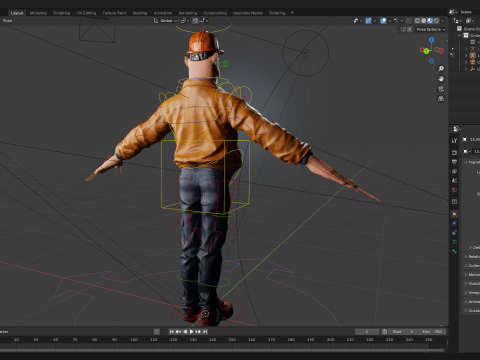Screen dimensions: 480x360
Task: Switch to the Texture Paint workspace tab
Action: (x=114, y=13)
